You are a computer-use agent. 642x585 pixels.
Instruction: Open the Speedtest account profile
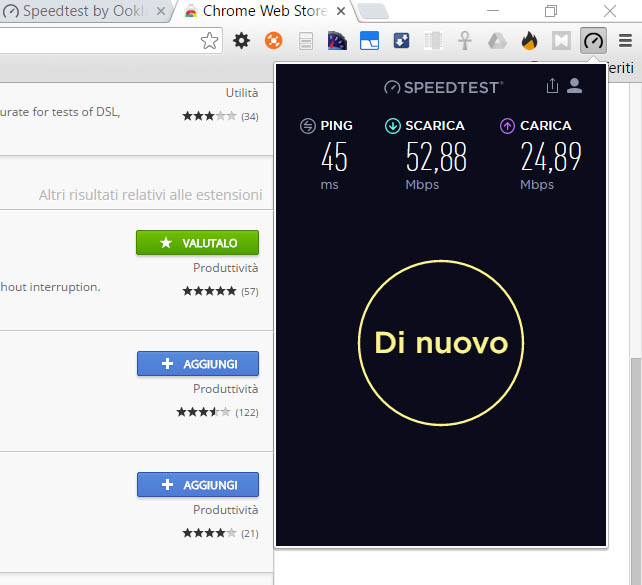coord(574,86)
